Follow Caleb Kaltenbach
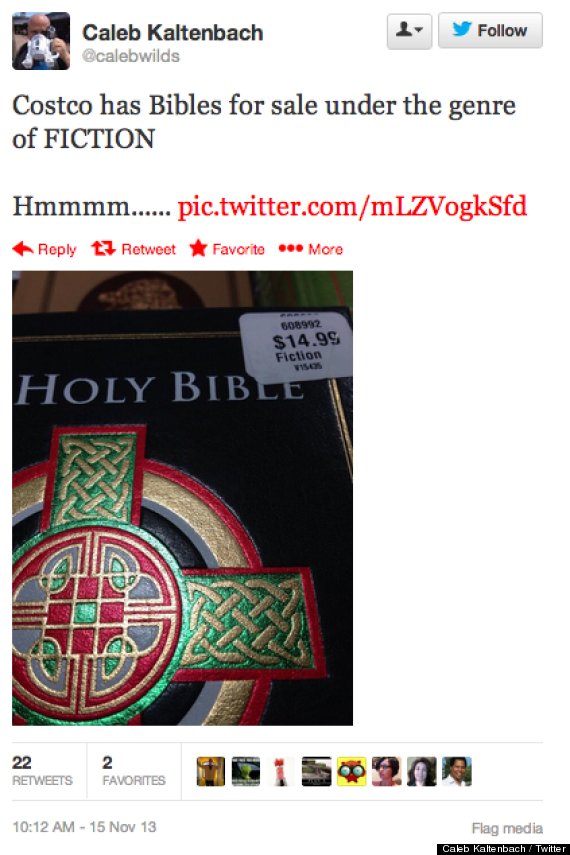The height and width of the screenshot is (855, 570). pyautogui.click(x=490, y=31)
